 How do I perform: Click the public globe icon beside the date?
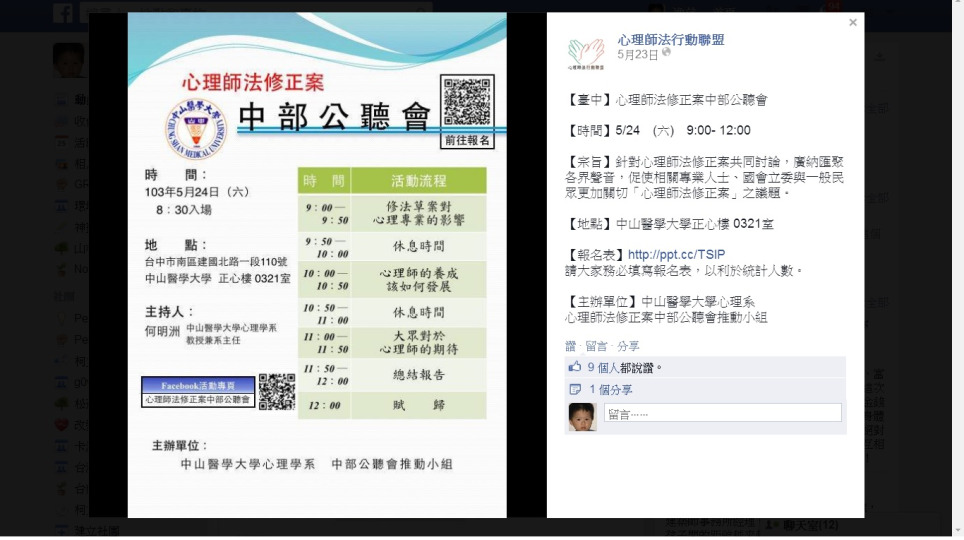[x=666, y=53]
